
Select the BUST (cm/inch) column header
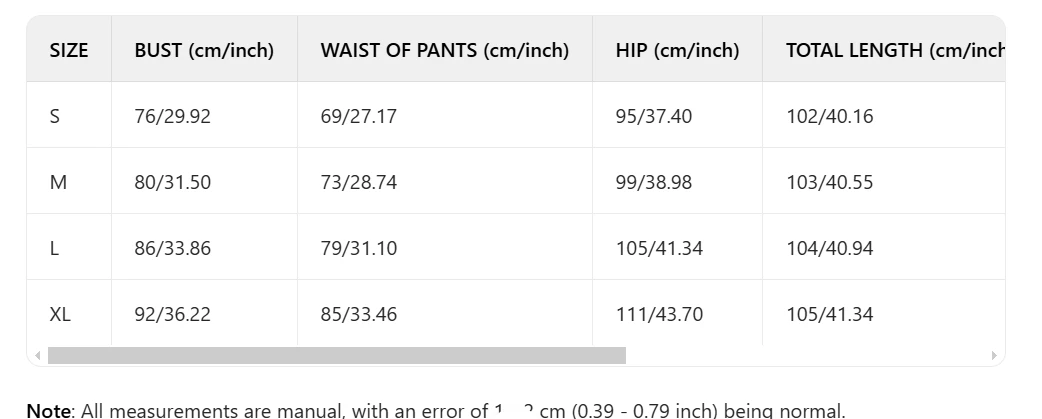204,50
